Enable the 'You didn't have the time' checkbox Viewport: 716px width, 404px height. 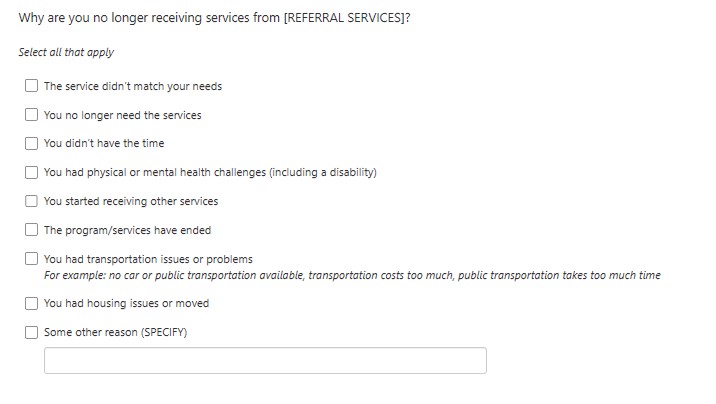coord(32,143)
